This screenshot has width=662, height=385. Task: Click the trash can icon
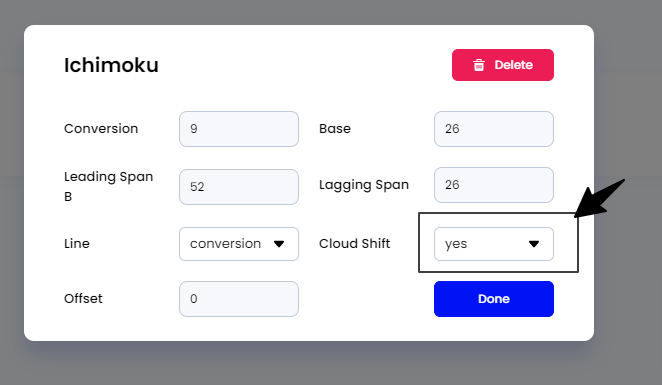pos(479,65)
